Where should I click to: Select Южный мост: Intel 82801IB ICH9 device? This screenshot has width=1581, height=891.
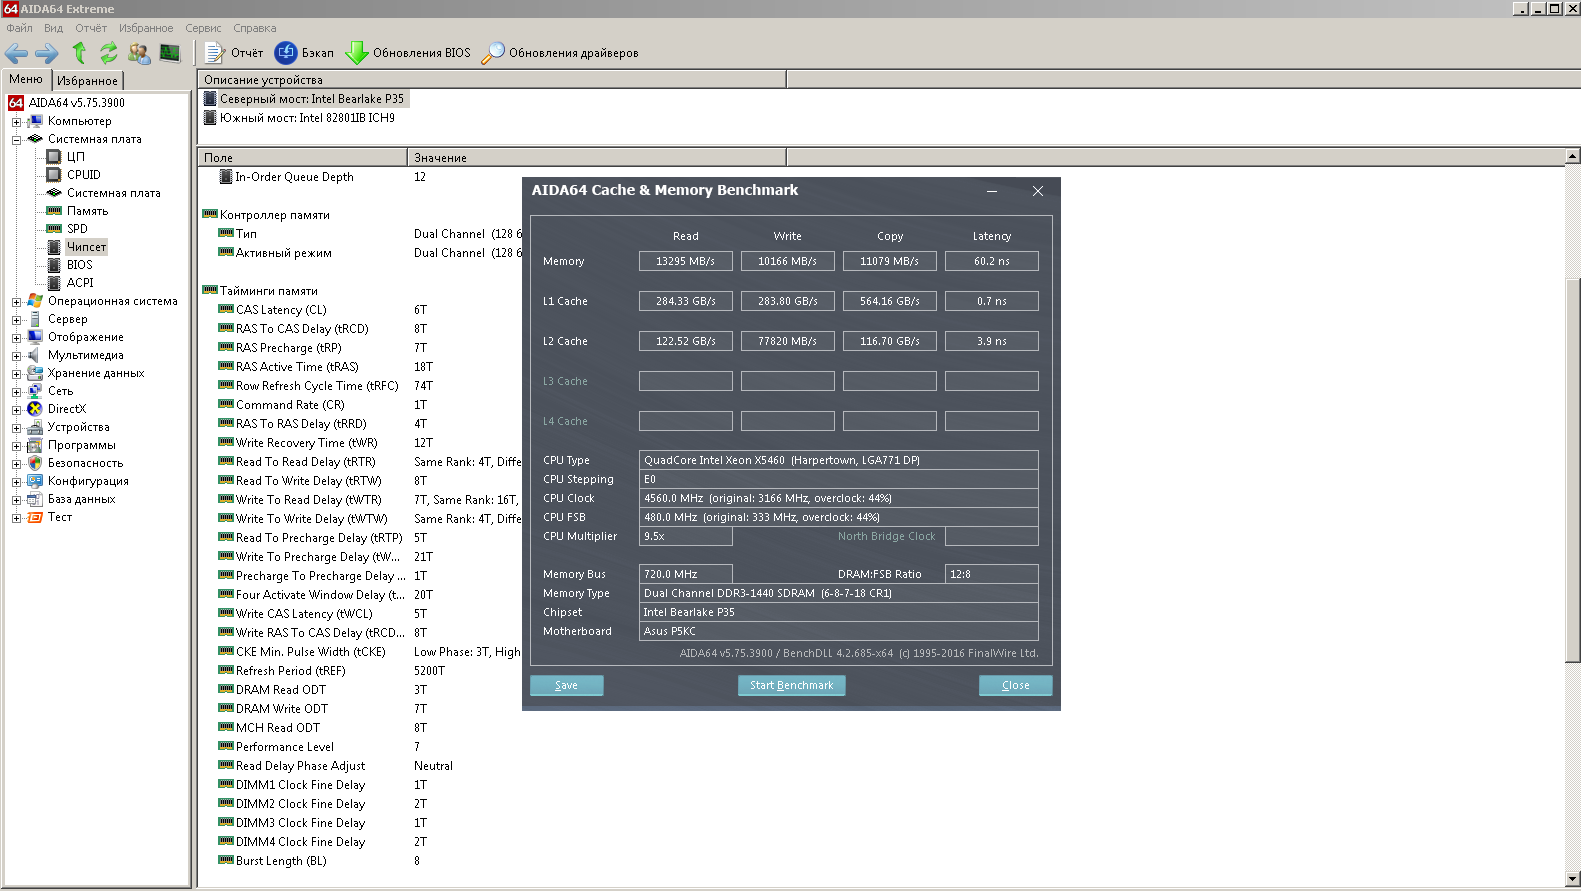307,118
